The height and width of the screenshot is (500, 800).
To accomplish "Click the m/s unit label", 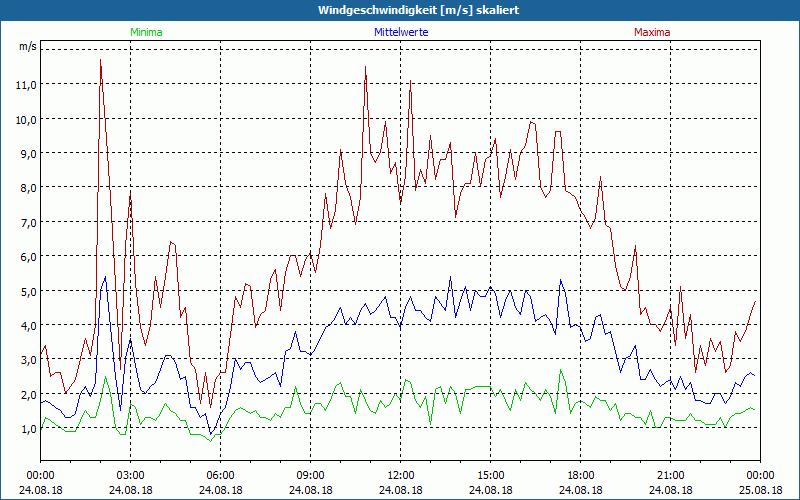I will tap(28, 46).
